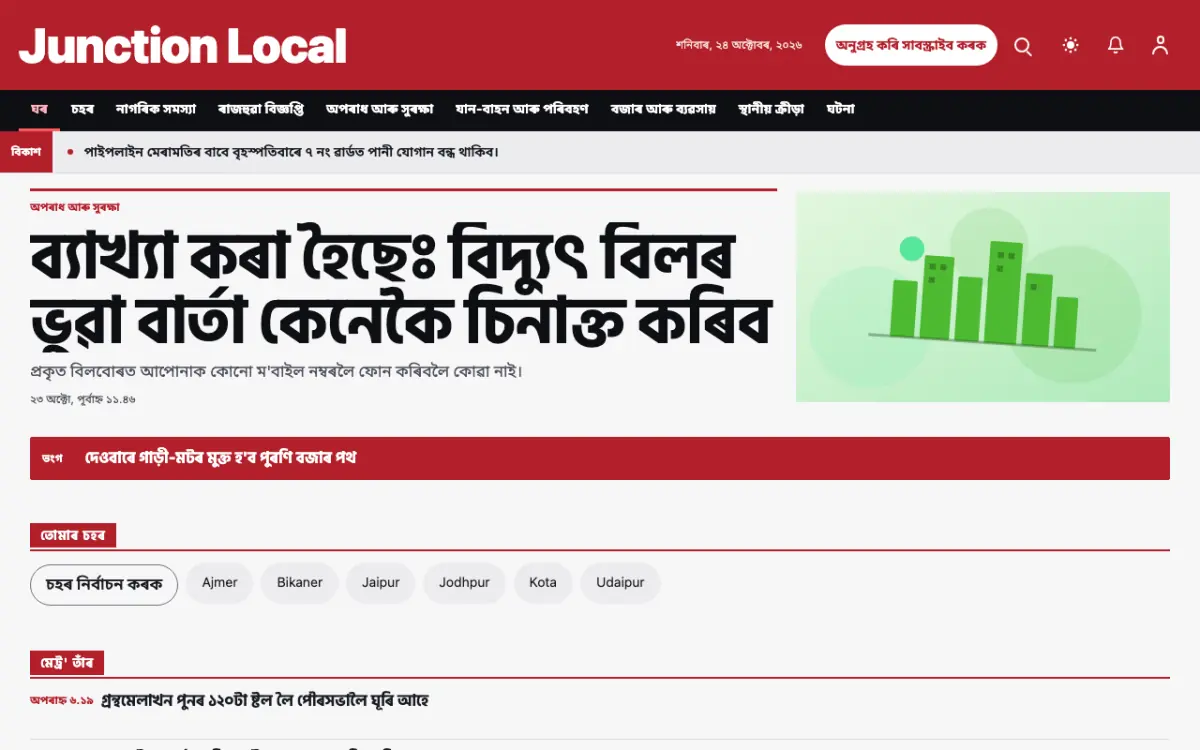Open স্থানীয় ক্ৰীড়া nav section
The image size is (1200, 750).
[771, 109]
